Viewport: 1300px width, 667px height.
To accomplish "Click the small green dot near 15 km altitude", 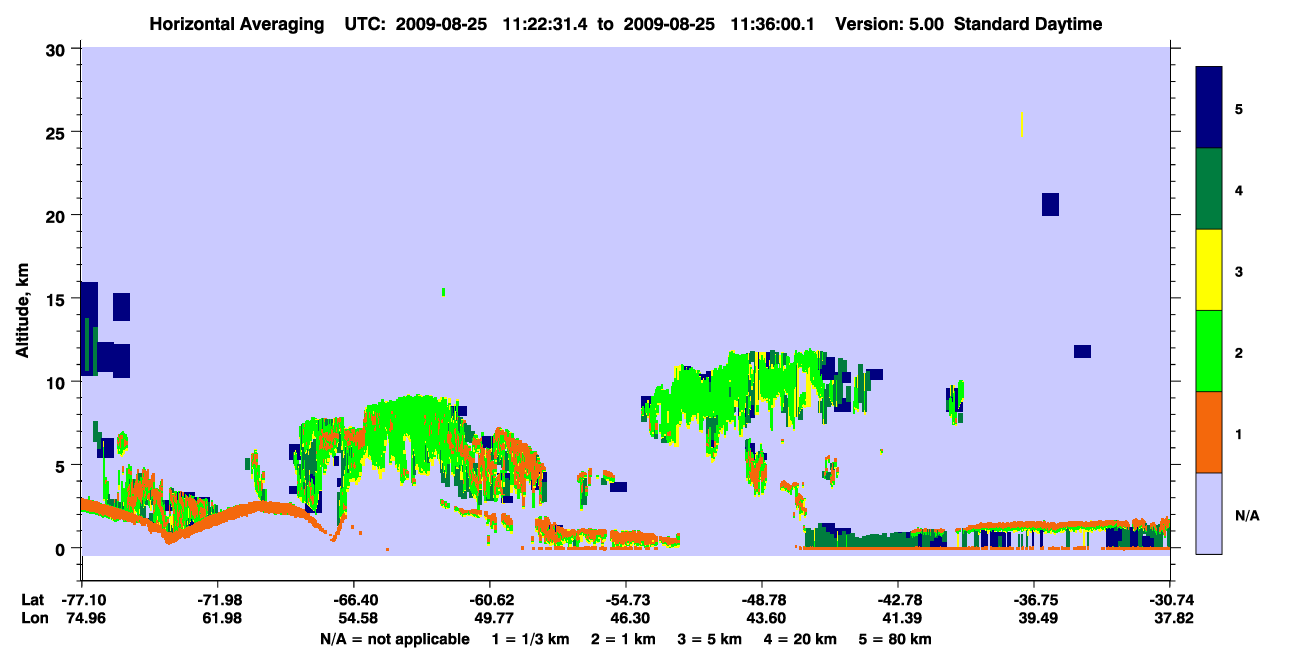I will pyautogui.click(x=443, y=292).
